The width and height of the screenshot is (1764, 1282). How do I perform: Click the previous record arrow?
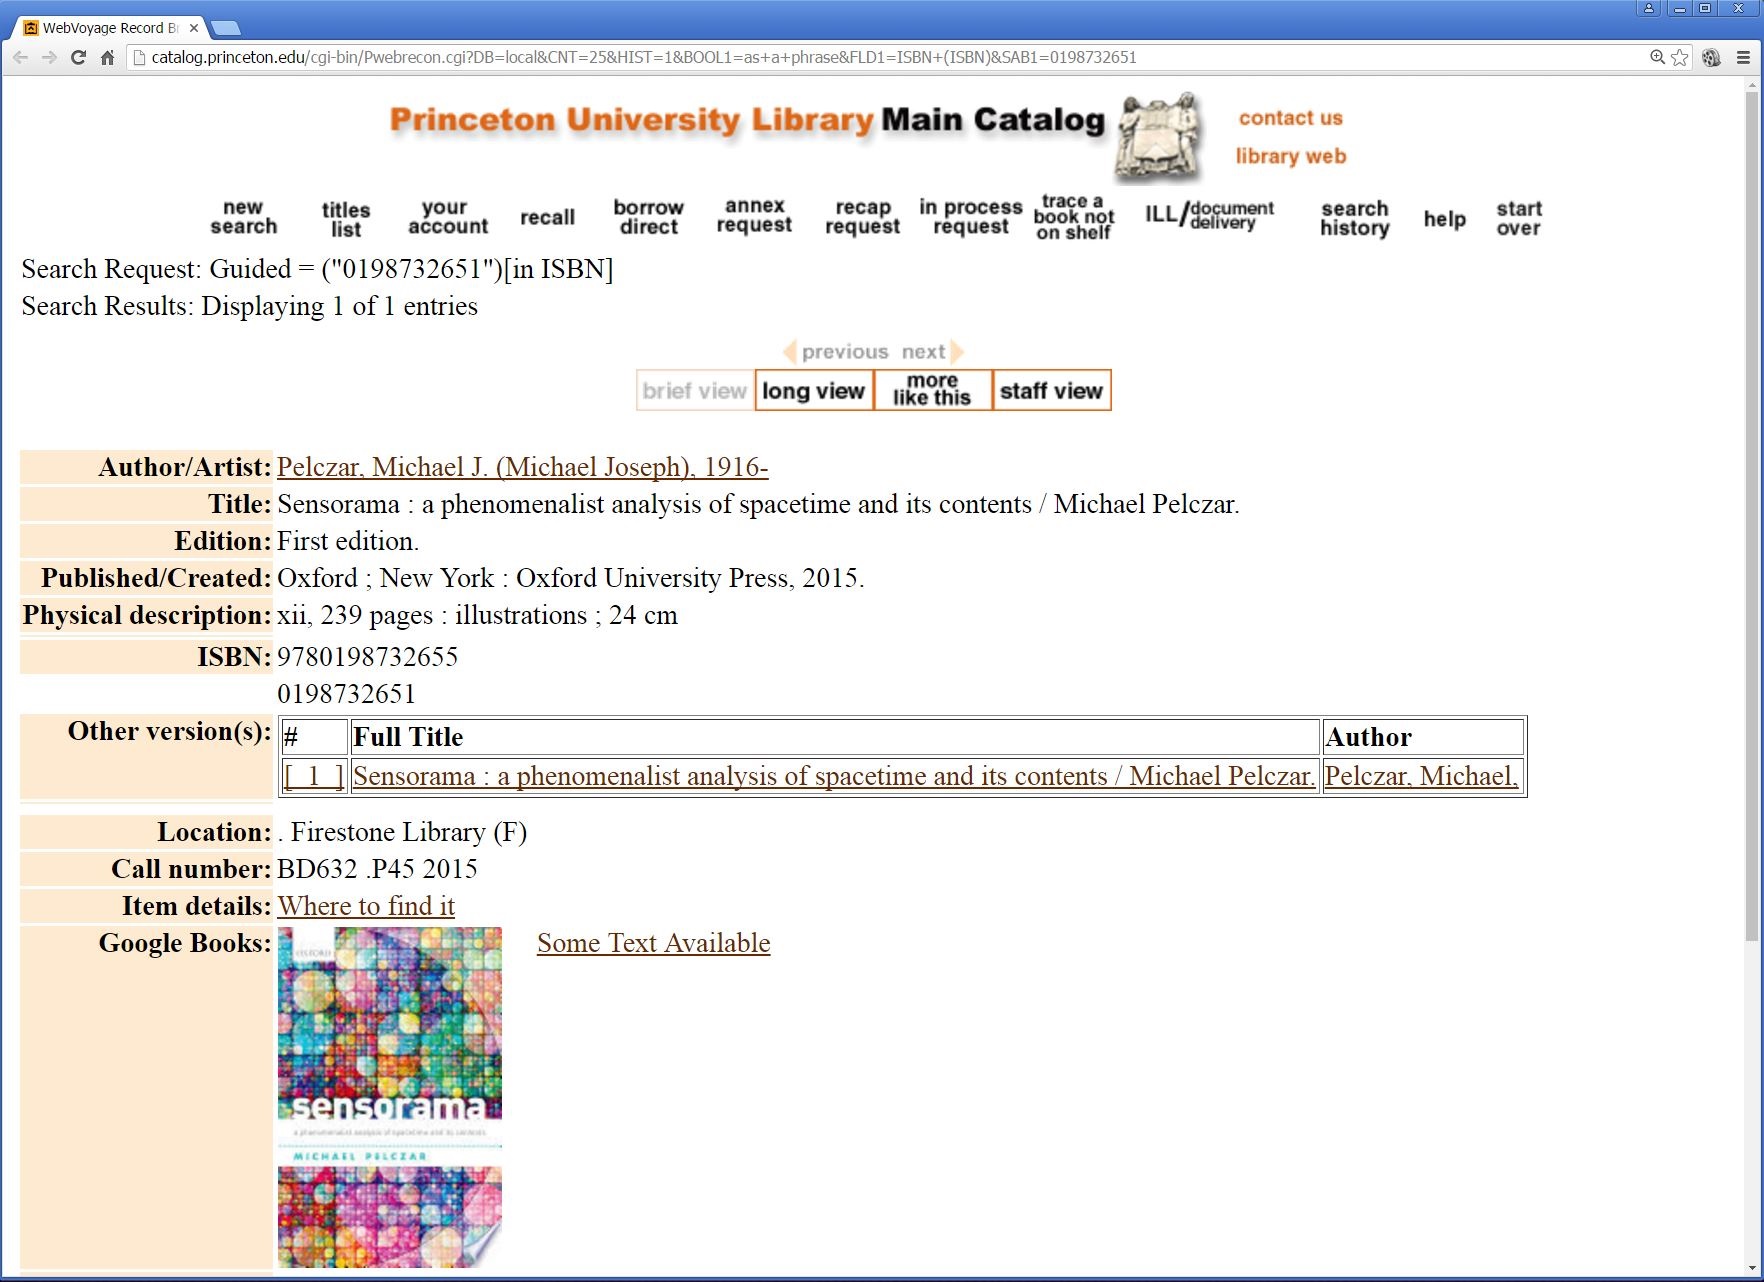coord(836,352)
